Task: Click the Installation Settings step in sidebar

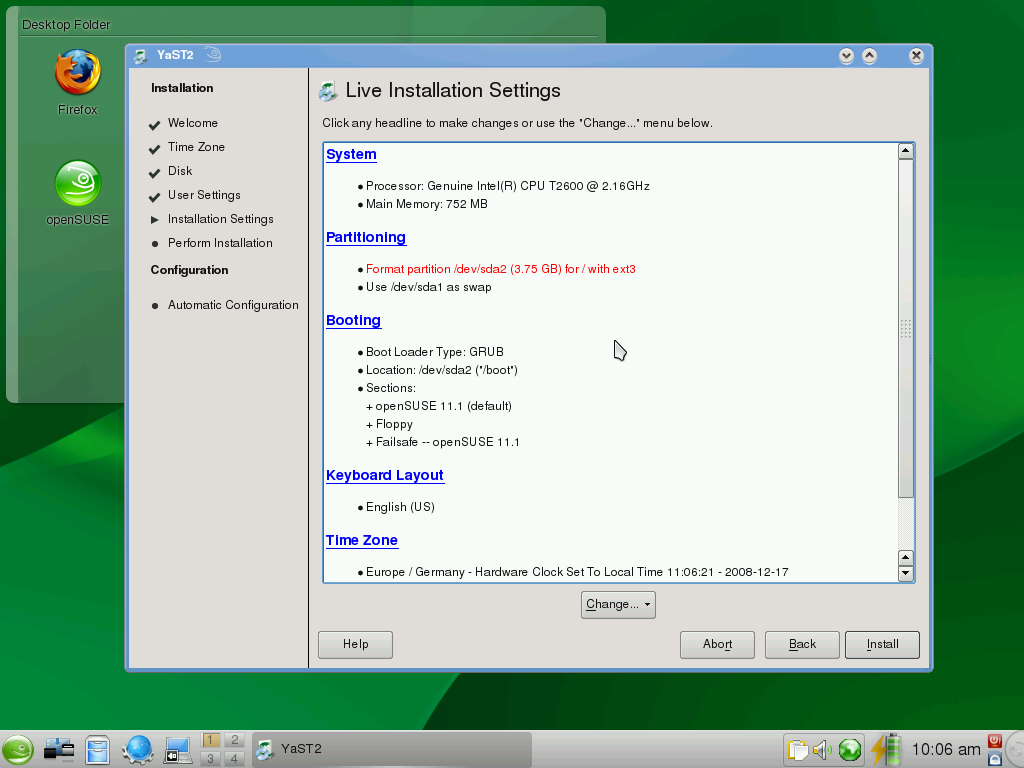Action: click(220, 219)
